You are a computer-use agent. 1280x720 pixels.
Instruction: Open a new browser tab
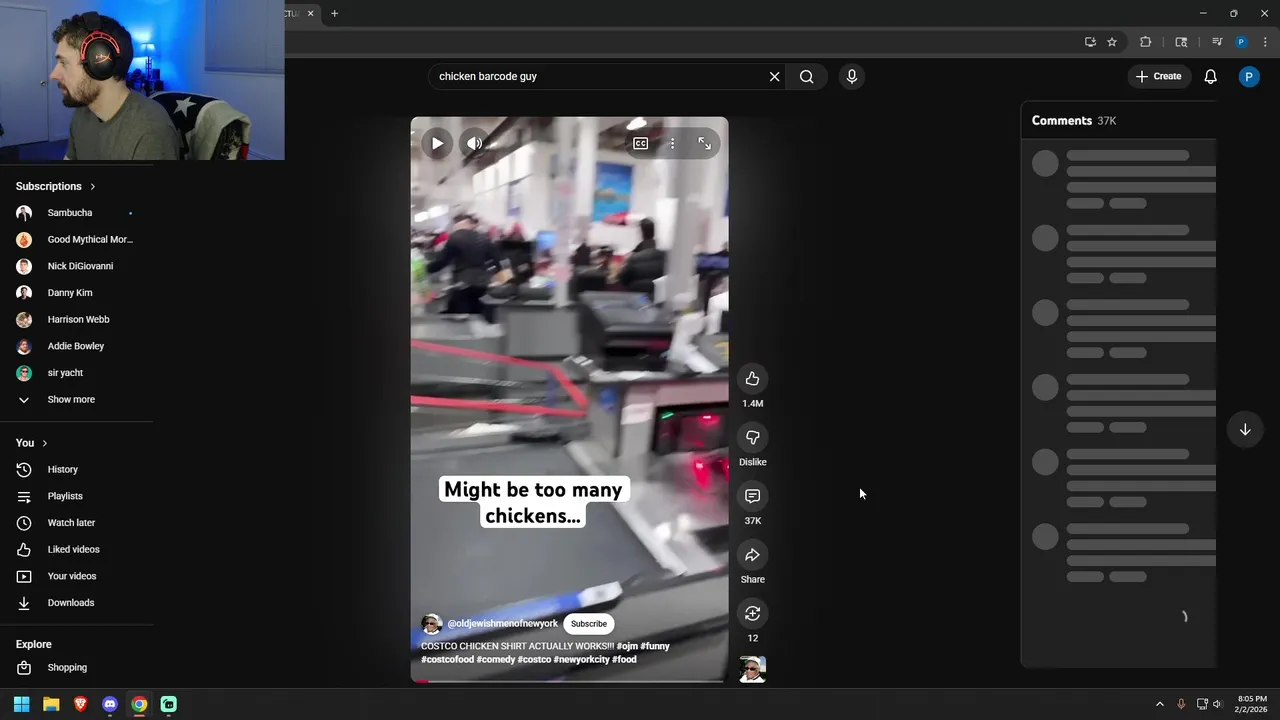[334, 13]
